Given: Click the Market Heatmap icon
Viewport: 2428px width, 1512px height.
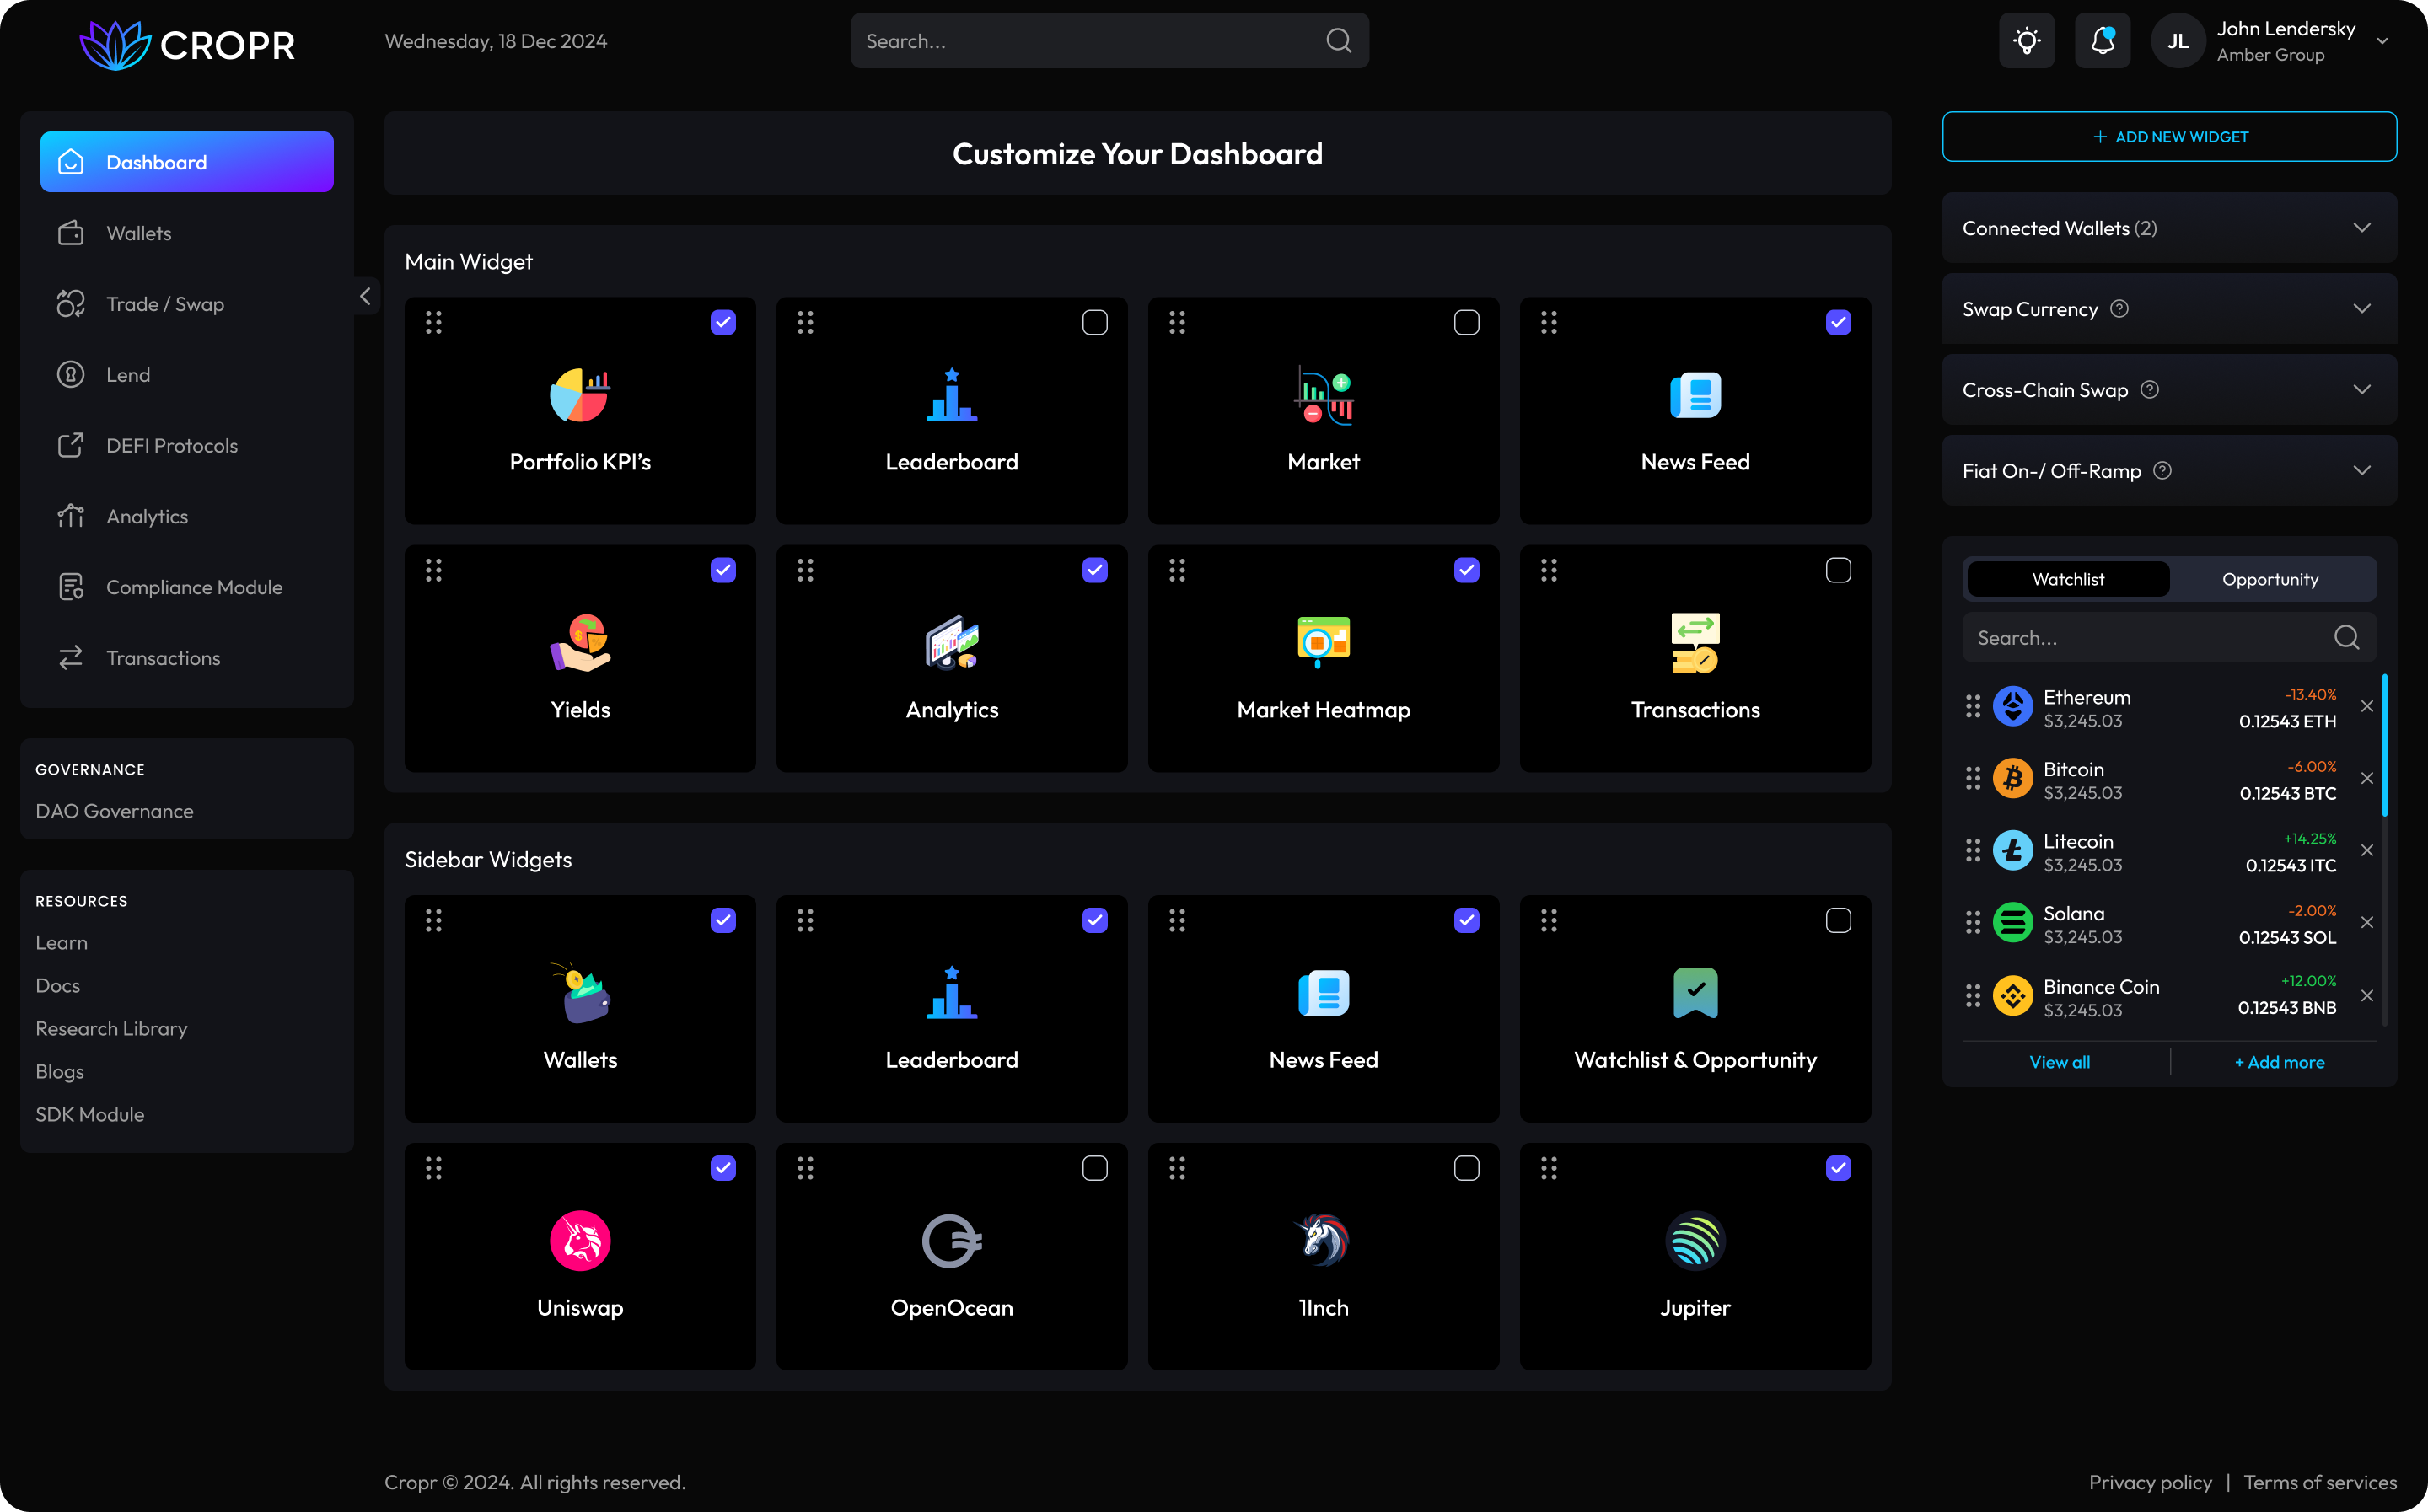Looking at the screenshot, I should click(x=1324, y=643).
